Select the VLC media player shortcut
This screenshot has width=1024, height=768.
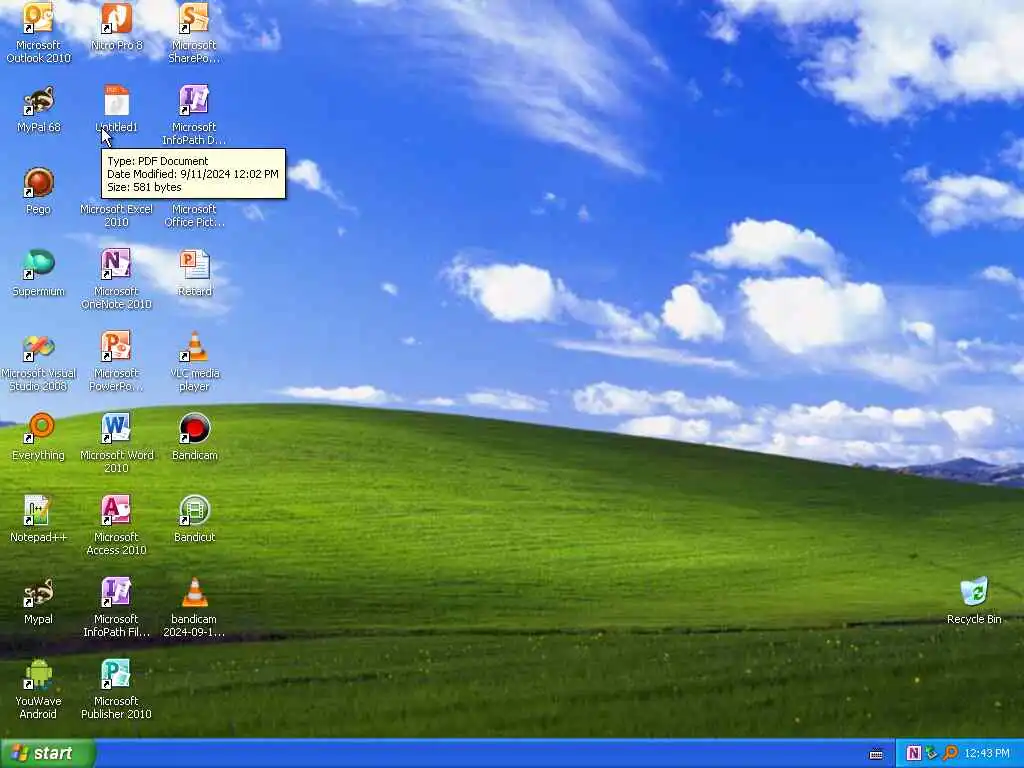[x=195, y=347]
